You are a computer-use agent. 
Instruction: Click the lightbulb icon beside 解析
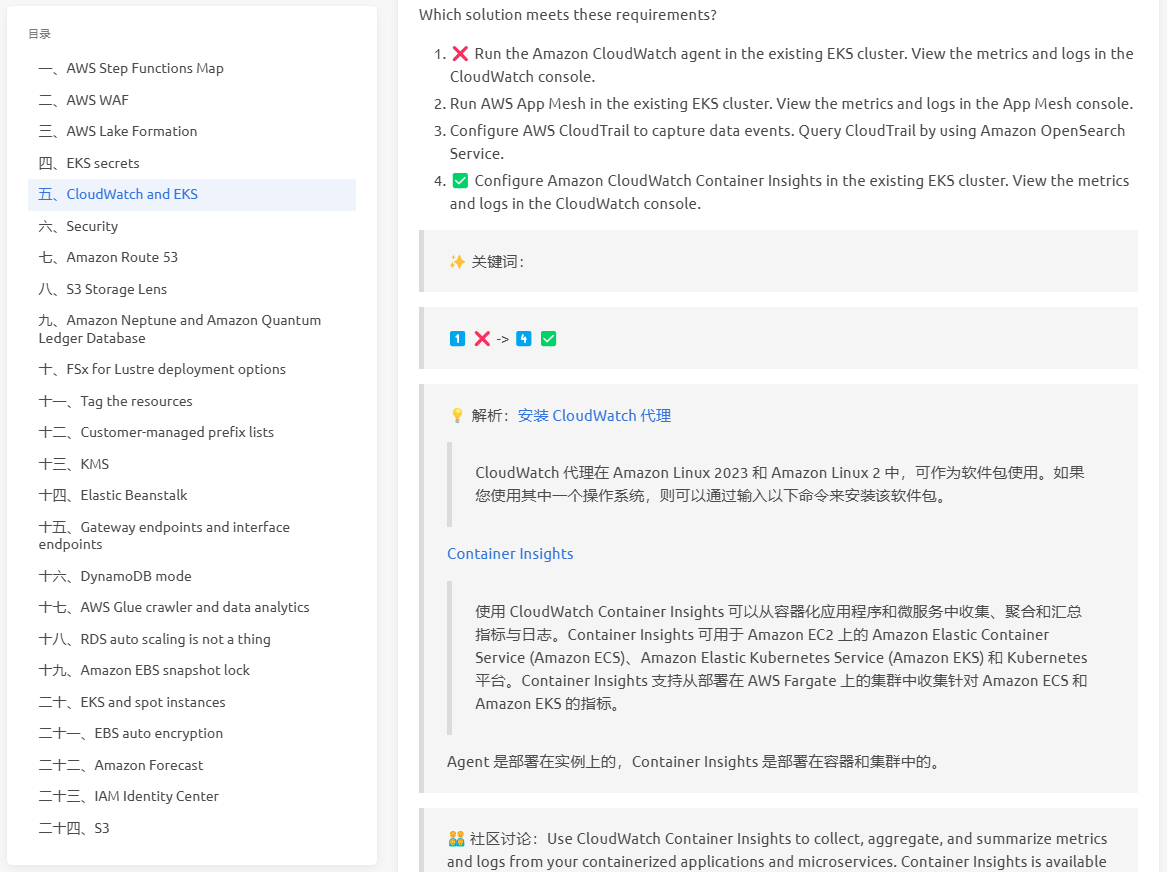(x=457, y=416)
